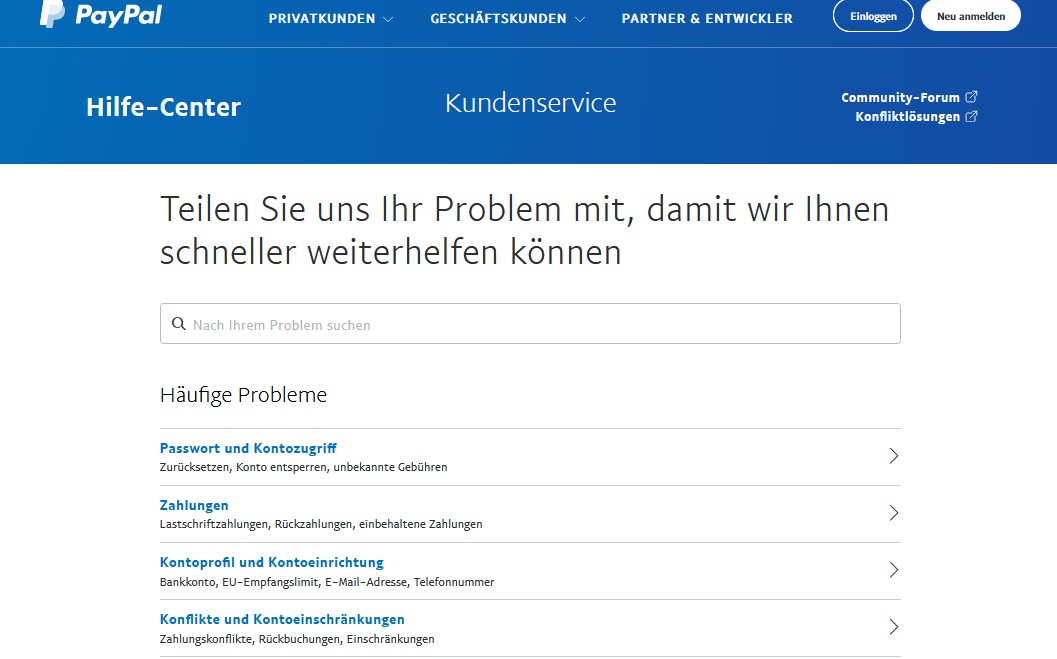
Task: Expand the Privatkunden dropdown chevron
Action: click(x=388, y=20)
